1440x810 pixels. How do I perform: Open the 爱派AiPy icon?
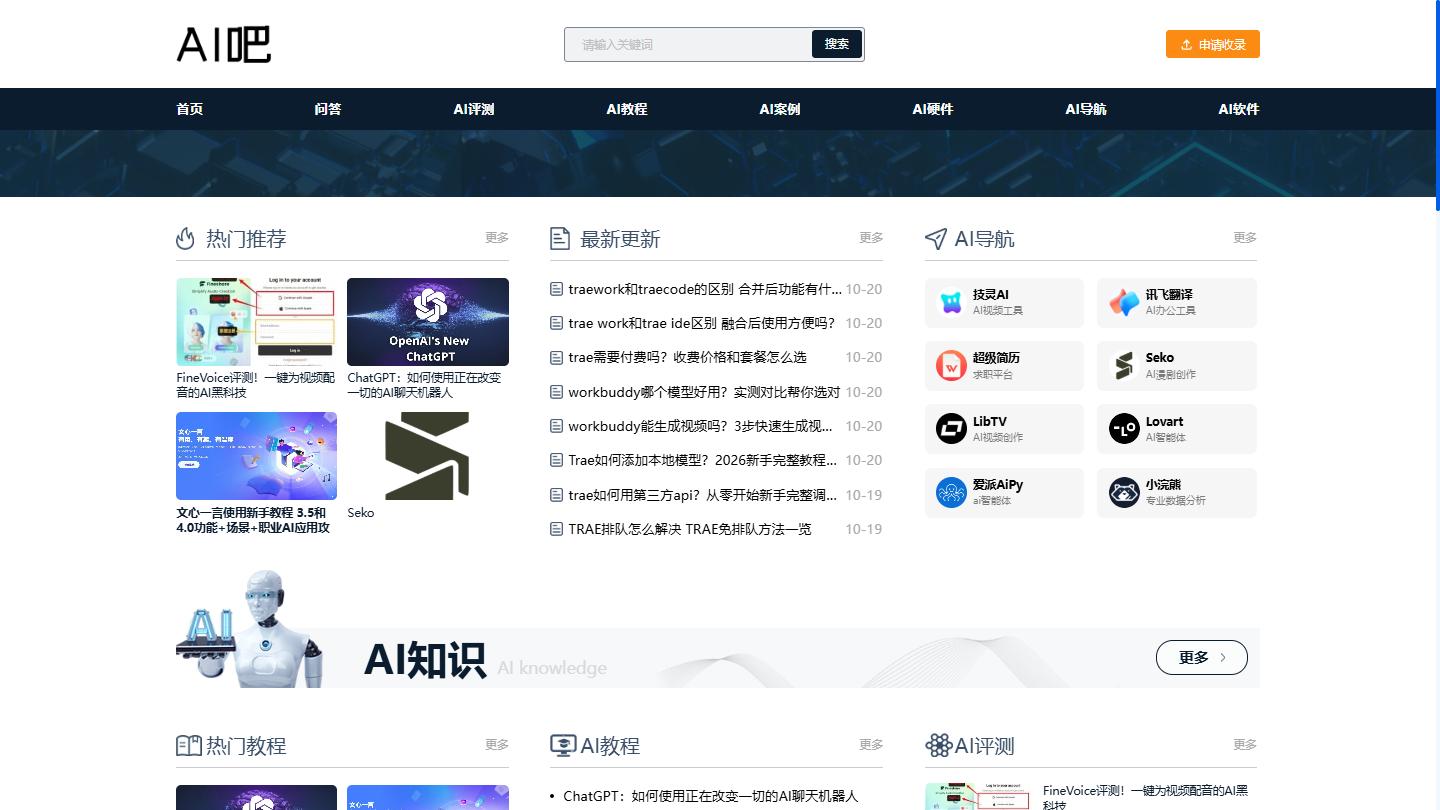951,492
